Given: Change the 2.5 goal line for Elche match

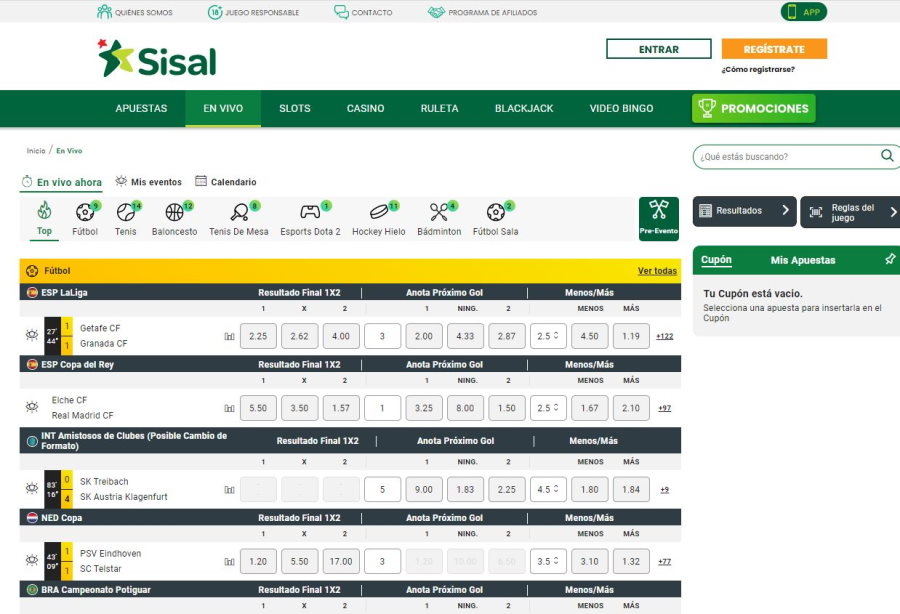Looking at the screenshot, I should pyautogui.click(x=548, y=408).
